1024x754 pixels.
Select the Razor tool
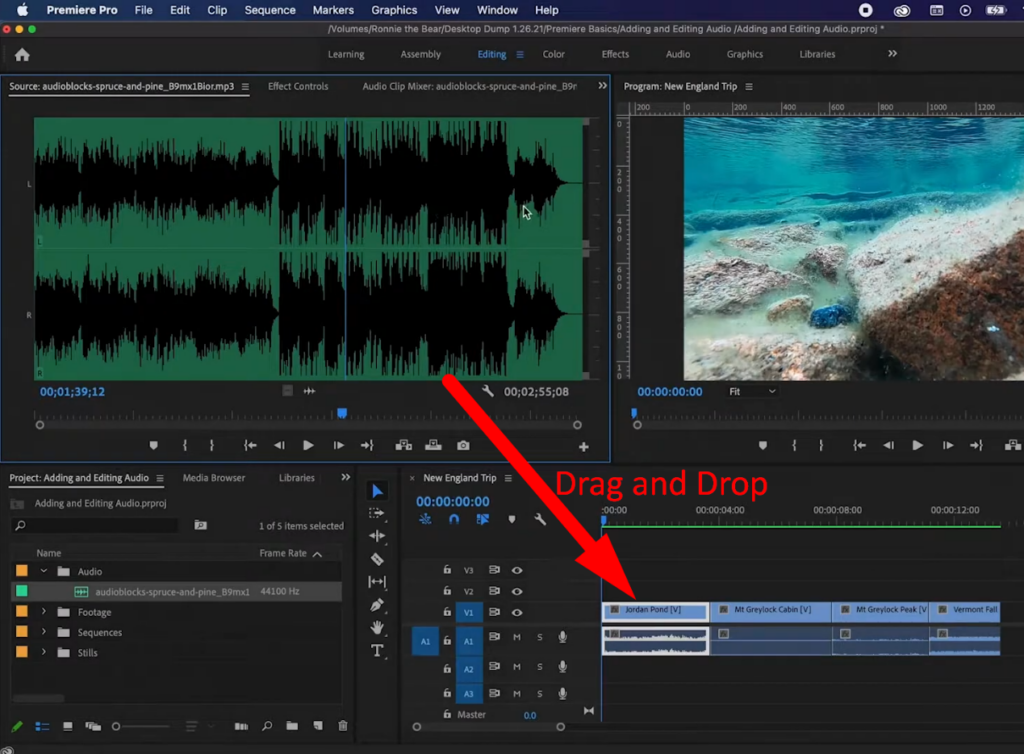pyautogui.click(x=377, y=558)
